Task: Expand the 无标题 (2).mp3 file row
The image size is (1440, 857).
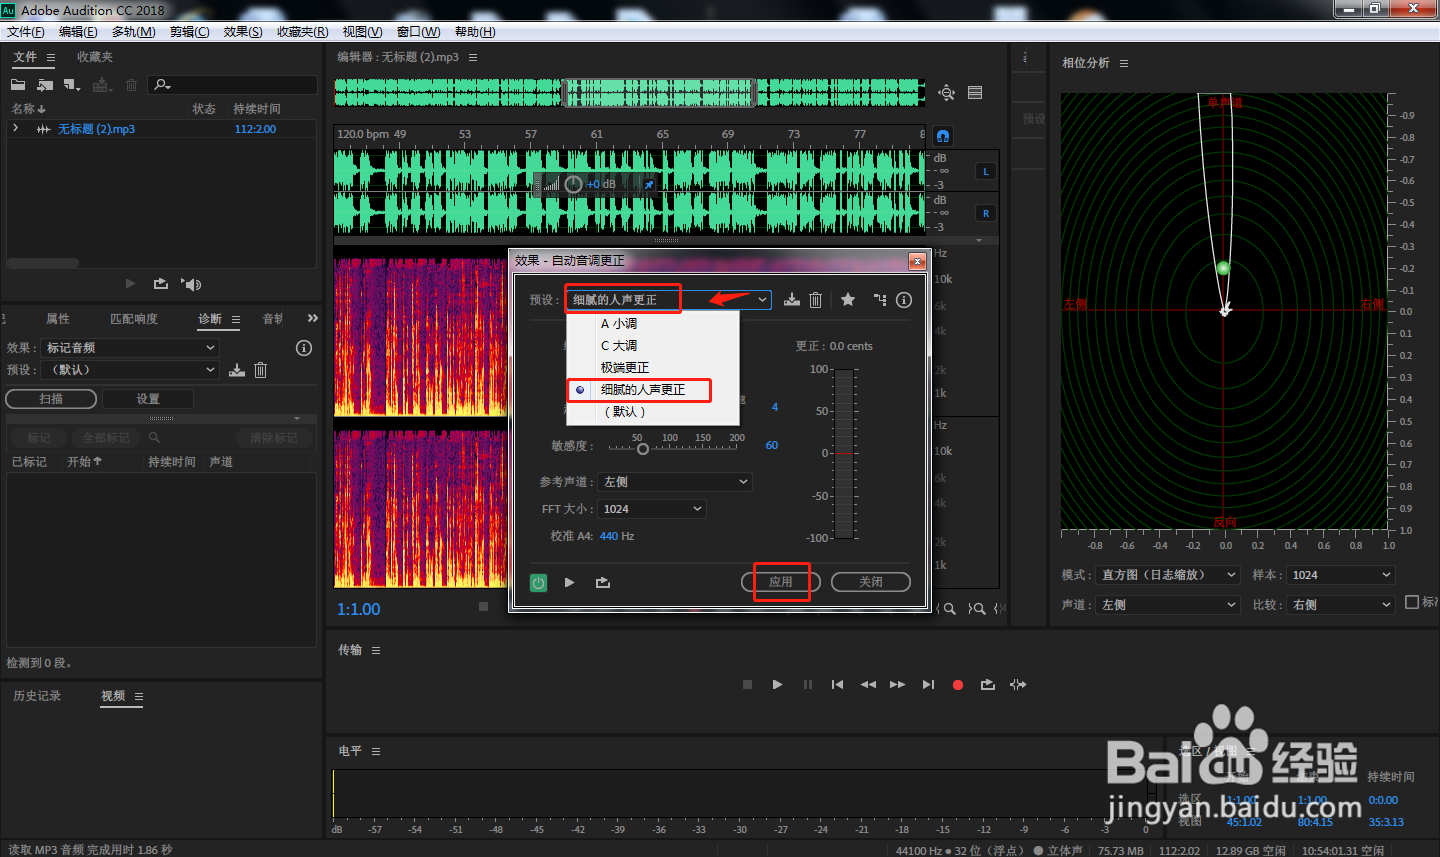Action: (15, 129)
